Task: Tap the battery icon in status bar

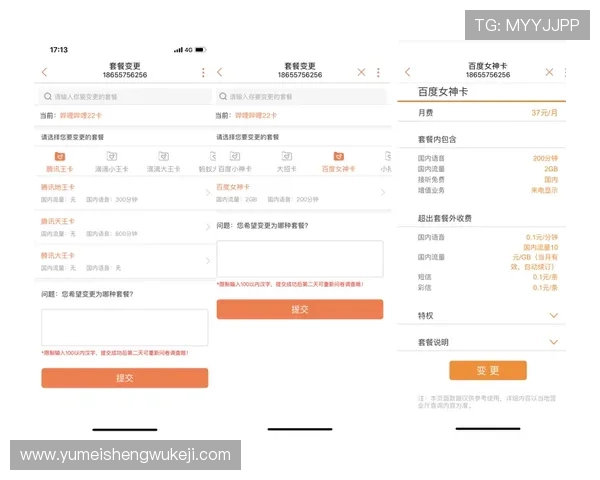Action: (201, 50)
